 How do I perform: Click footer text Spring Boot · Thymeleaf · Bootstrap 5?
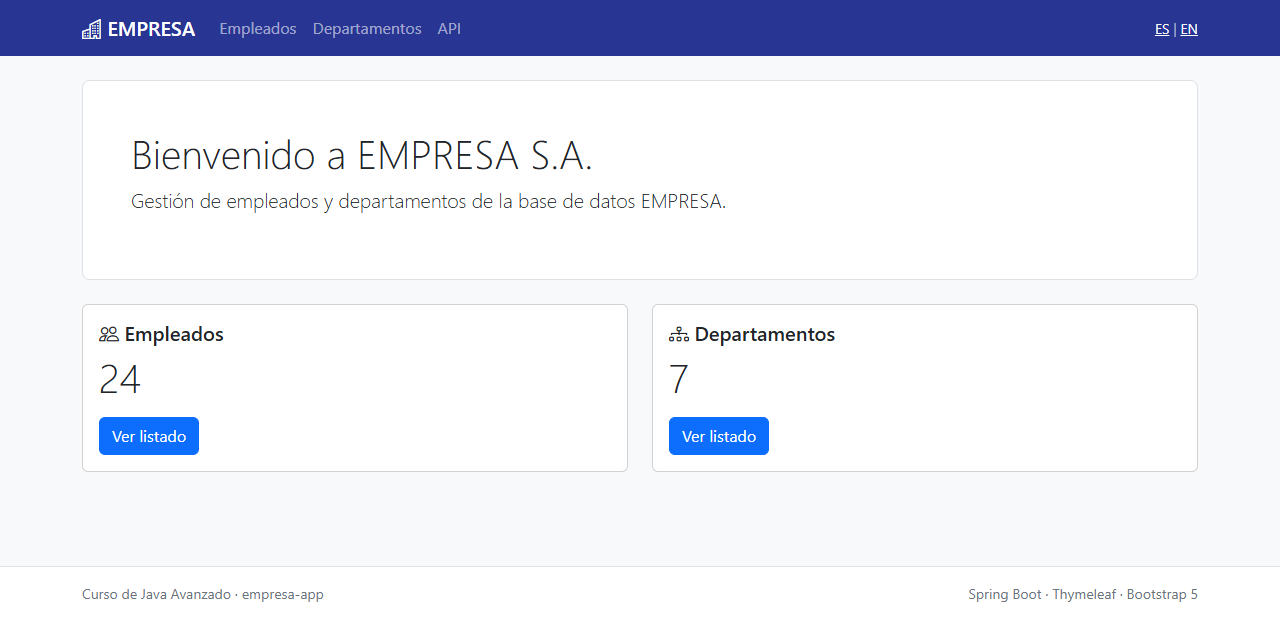coord(1083,594)
